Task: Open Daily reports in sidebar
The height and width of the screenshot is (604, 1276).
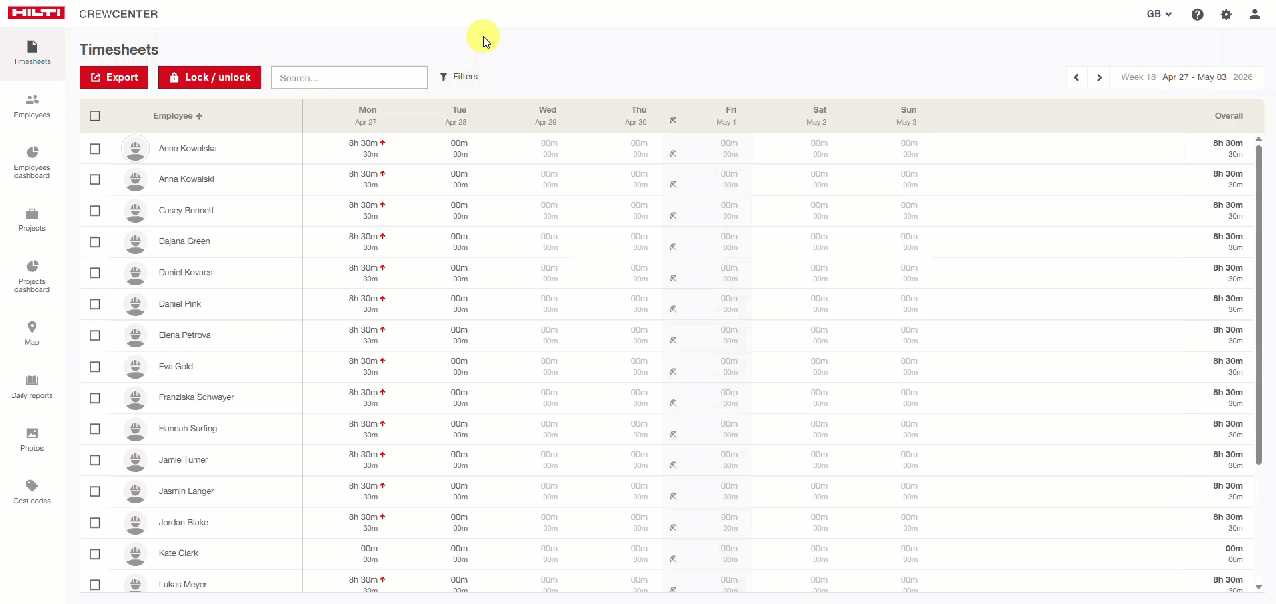Action: point(32,386)
